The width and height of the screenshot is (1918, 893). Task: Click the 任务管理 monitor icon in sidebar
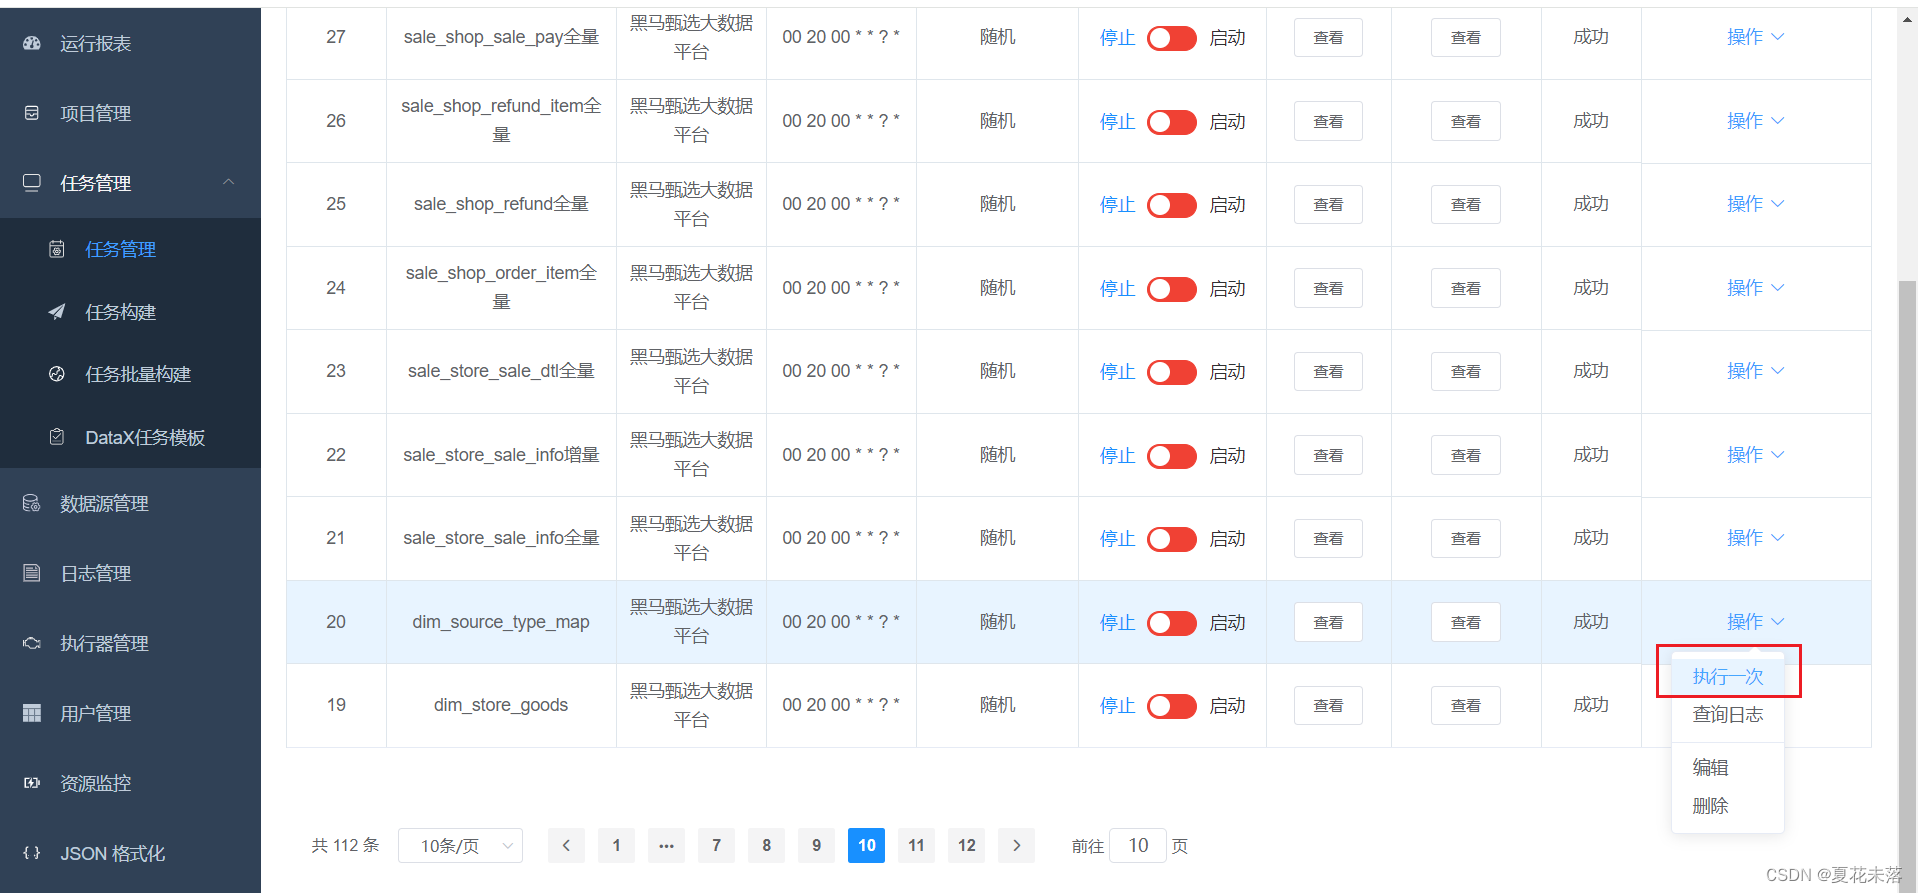click(x=32, y=183)
